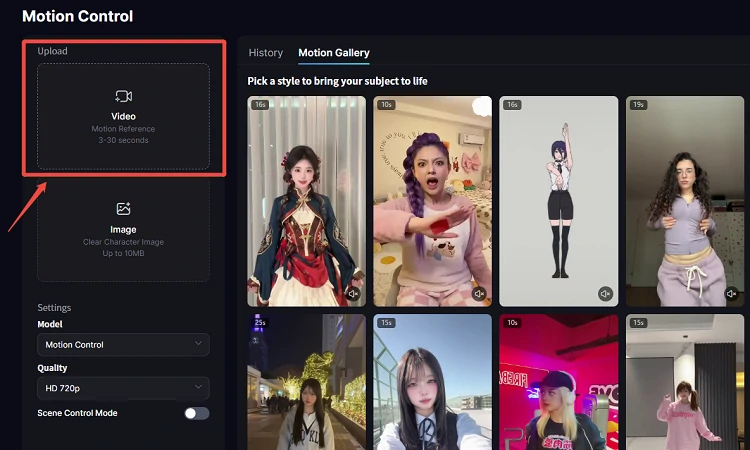Unmute the purple braid girl video
Screen dimensions: 750x450
click(479, 294)
